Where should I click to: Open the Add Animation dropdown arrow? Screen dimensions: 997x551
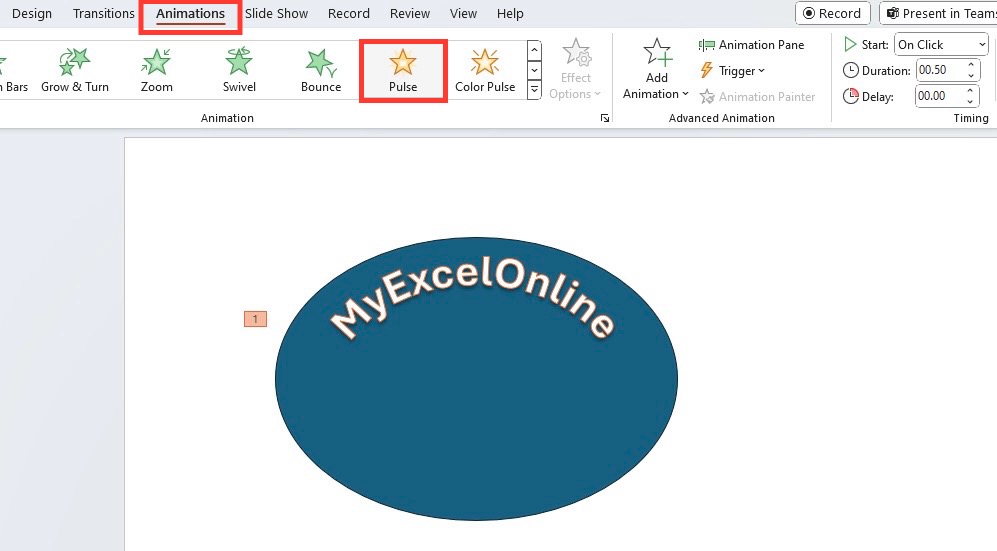click(x=685, y=94)
